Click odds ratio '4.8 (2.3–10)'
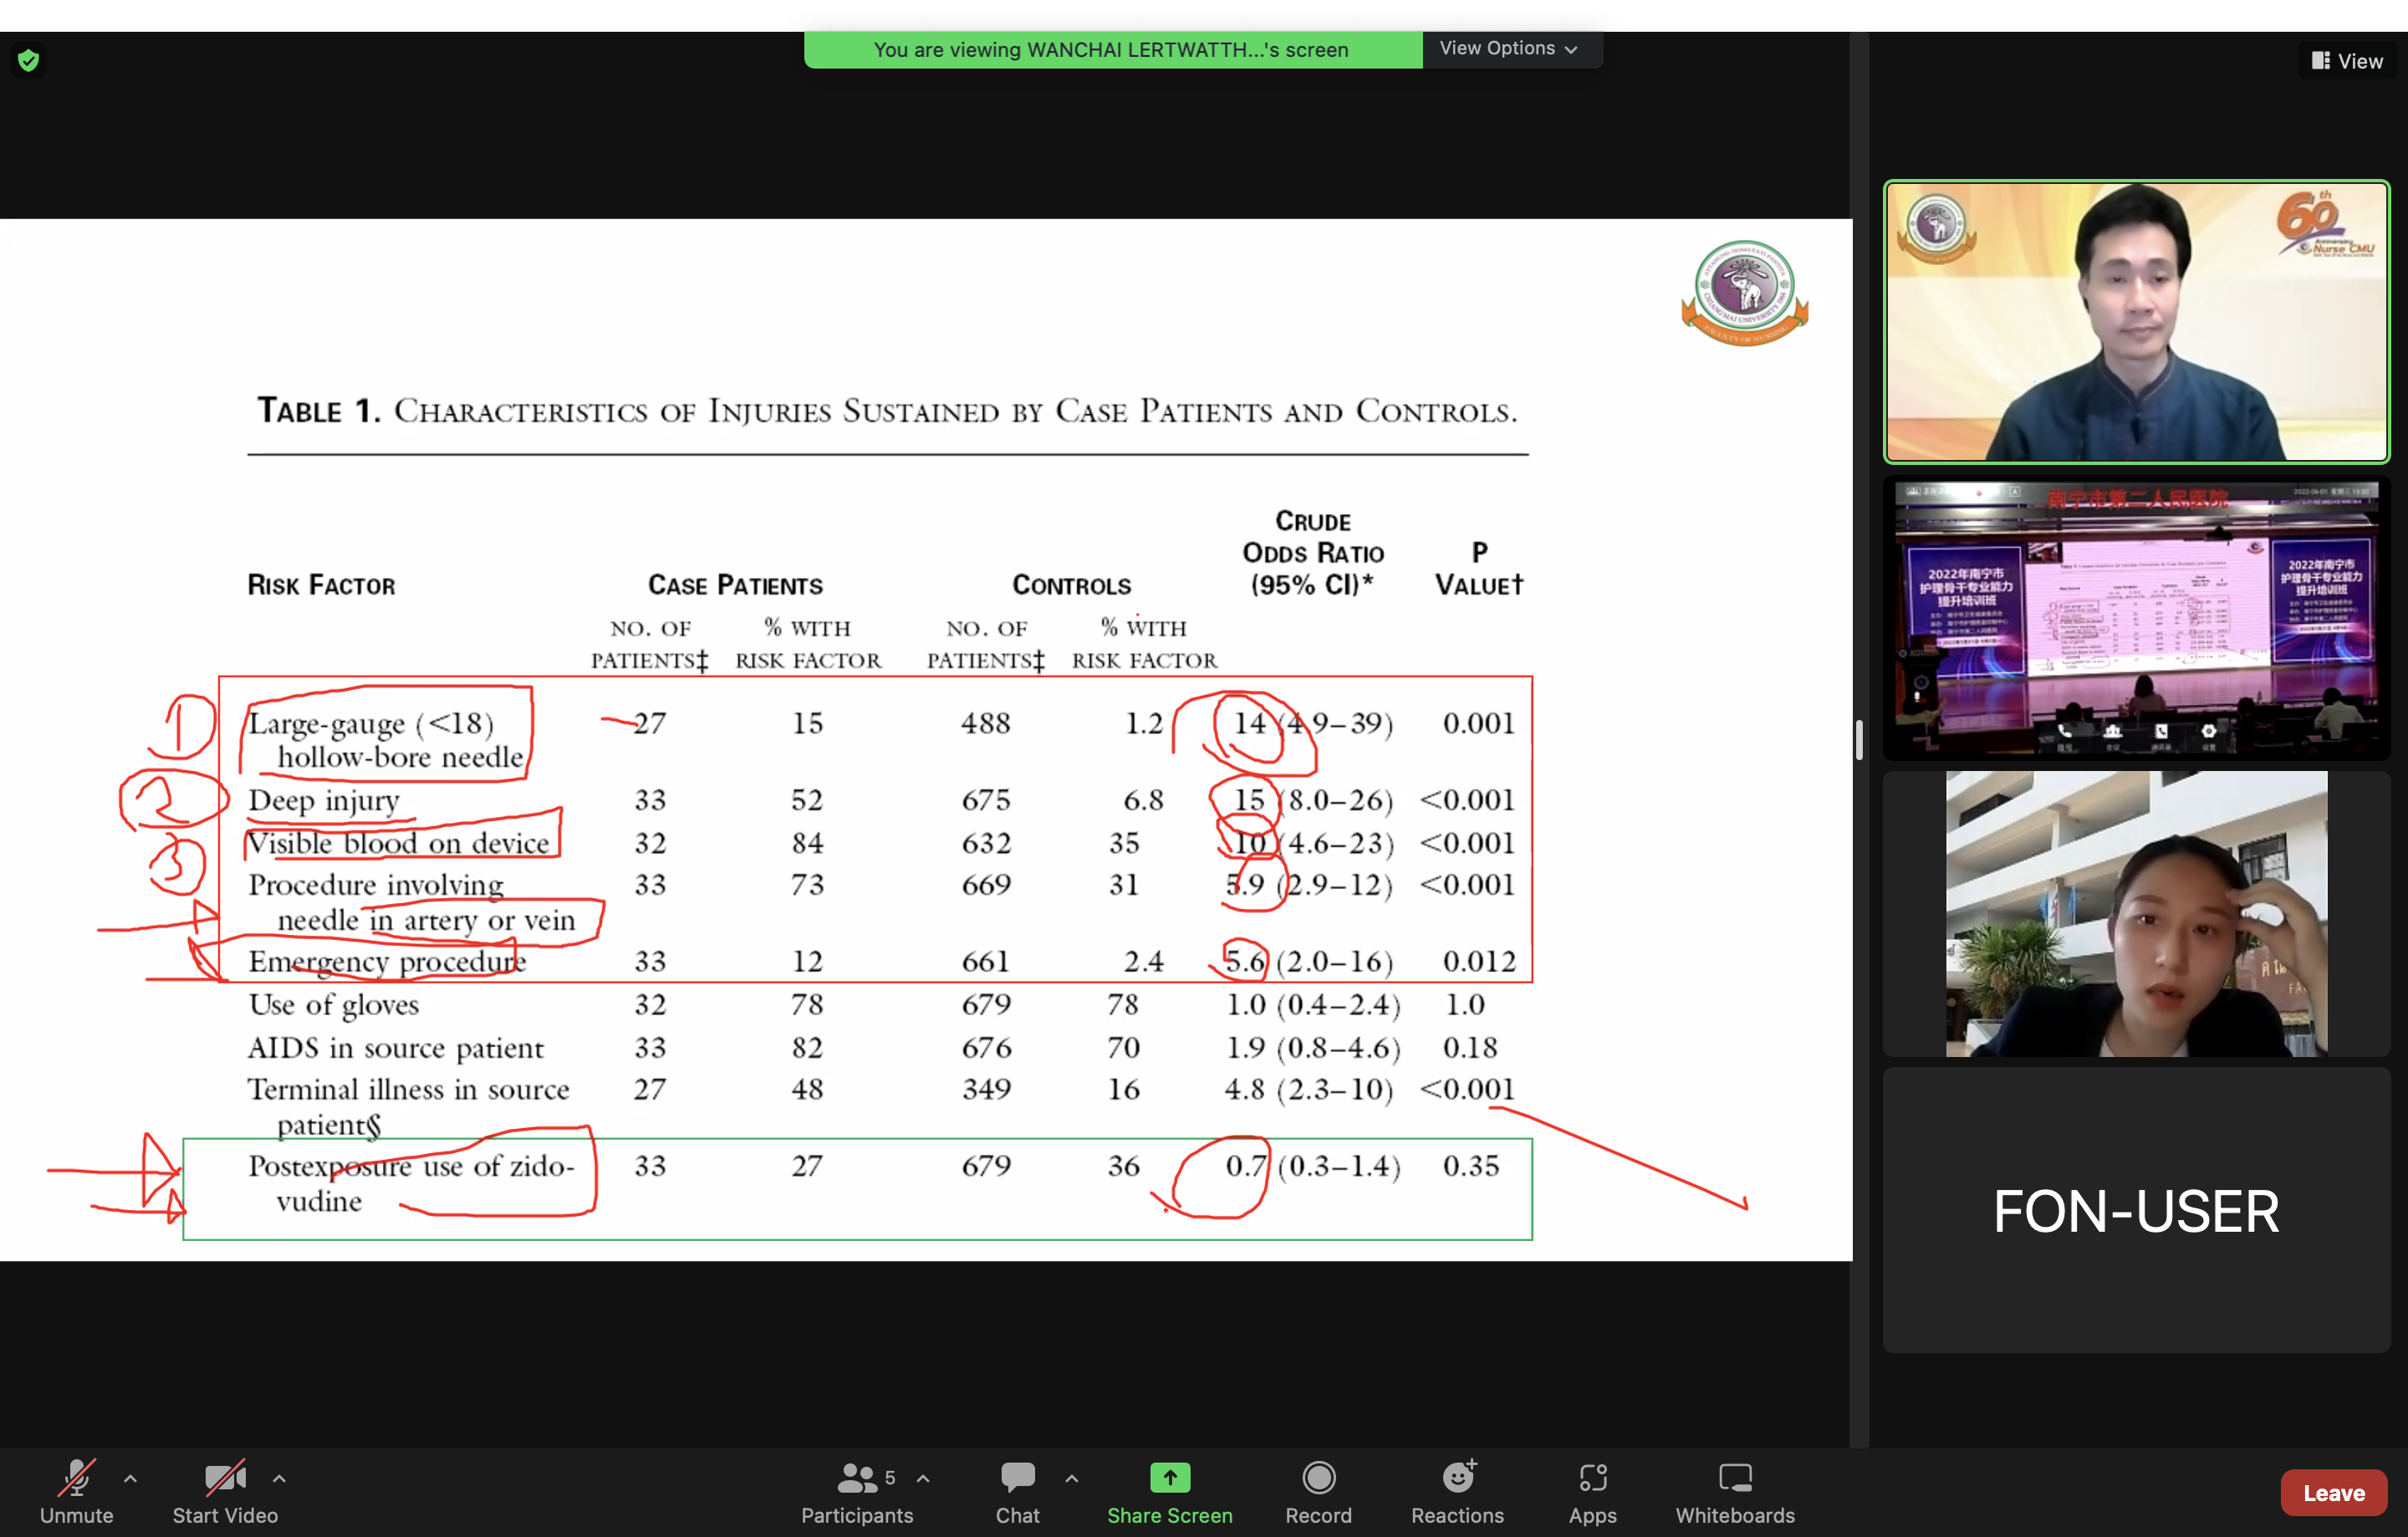This screenshot has width=2408, height=1537. 1308,1089
